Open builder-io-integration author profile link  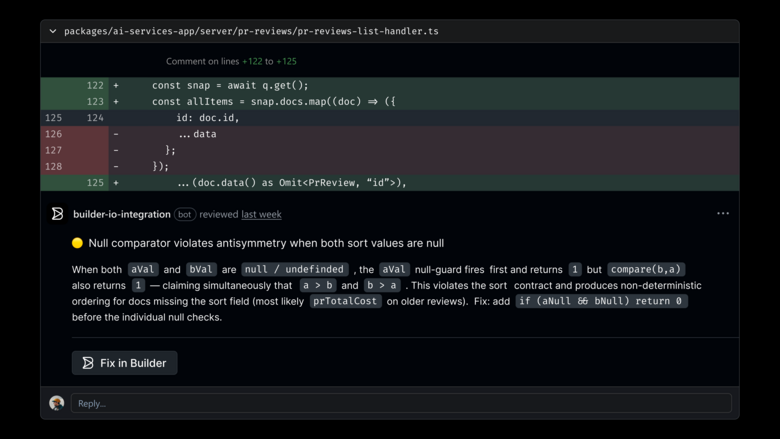122,214
